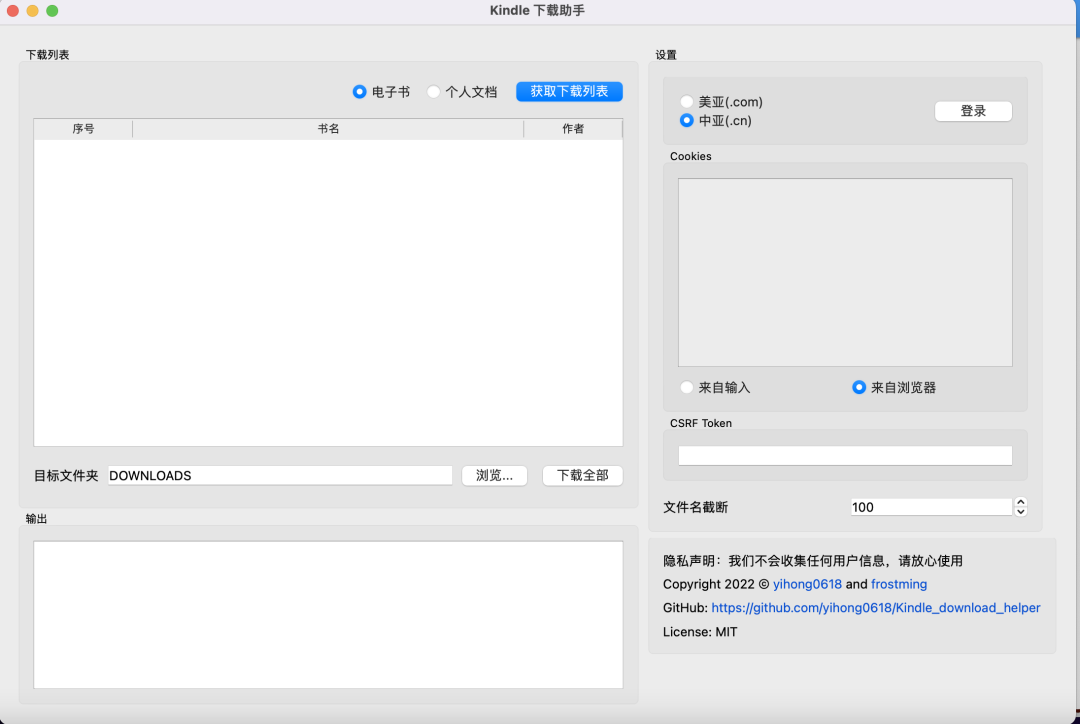
Task: Choose 美亚(.com) region option
Action: (687, 102)
